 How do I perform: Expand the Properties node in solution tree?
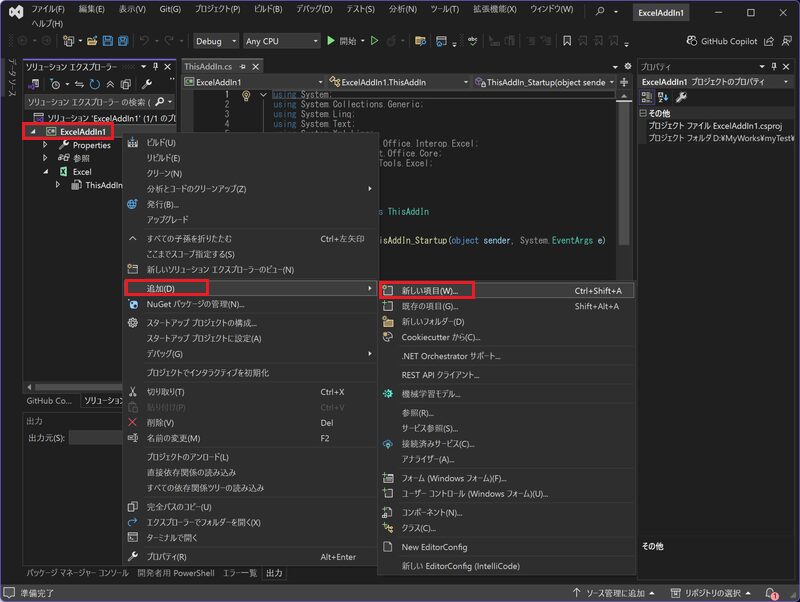(x=45, y=145)
